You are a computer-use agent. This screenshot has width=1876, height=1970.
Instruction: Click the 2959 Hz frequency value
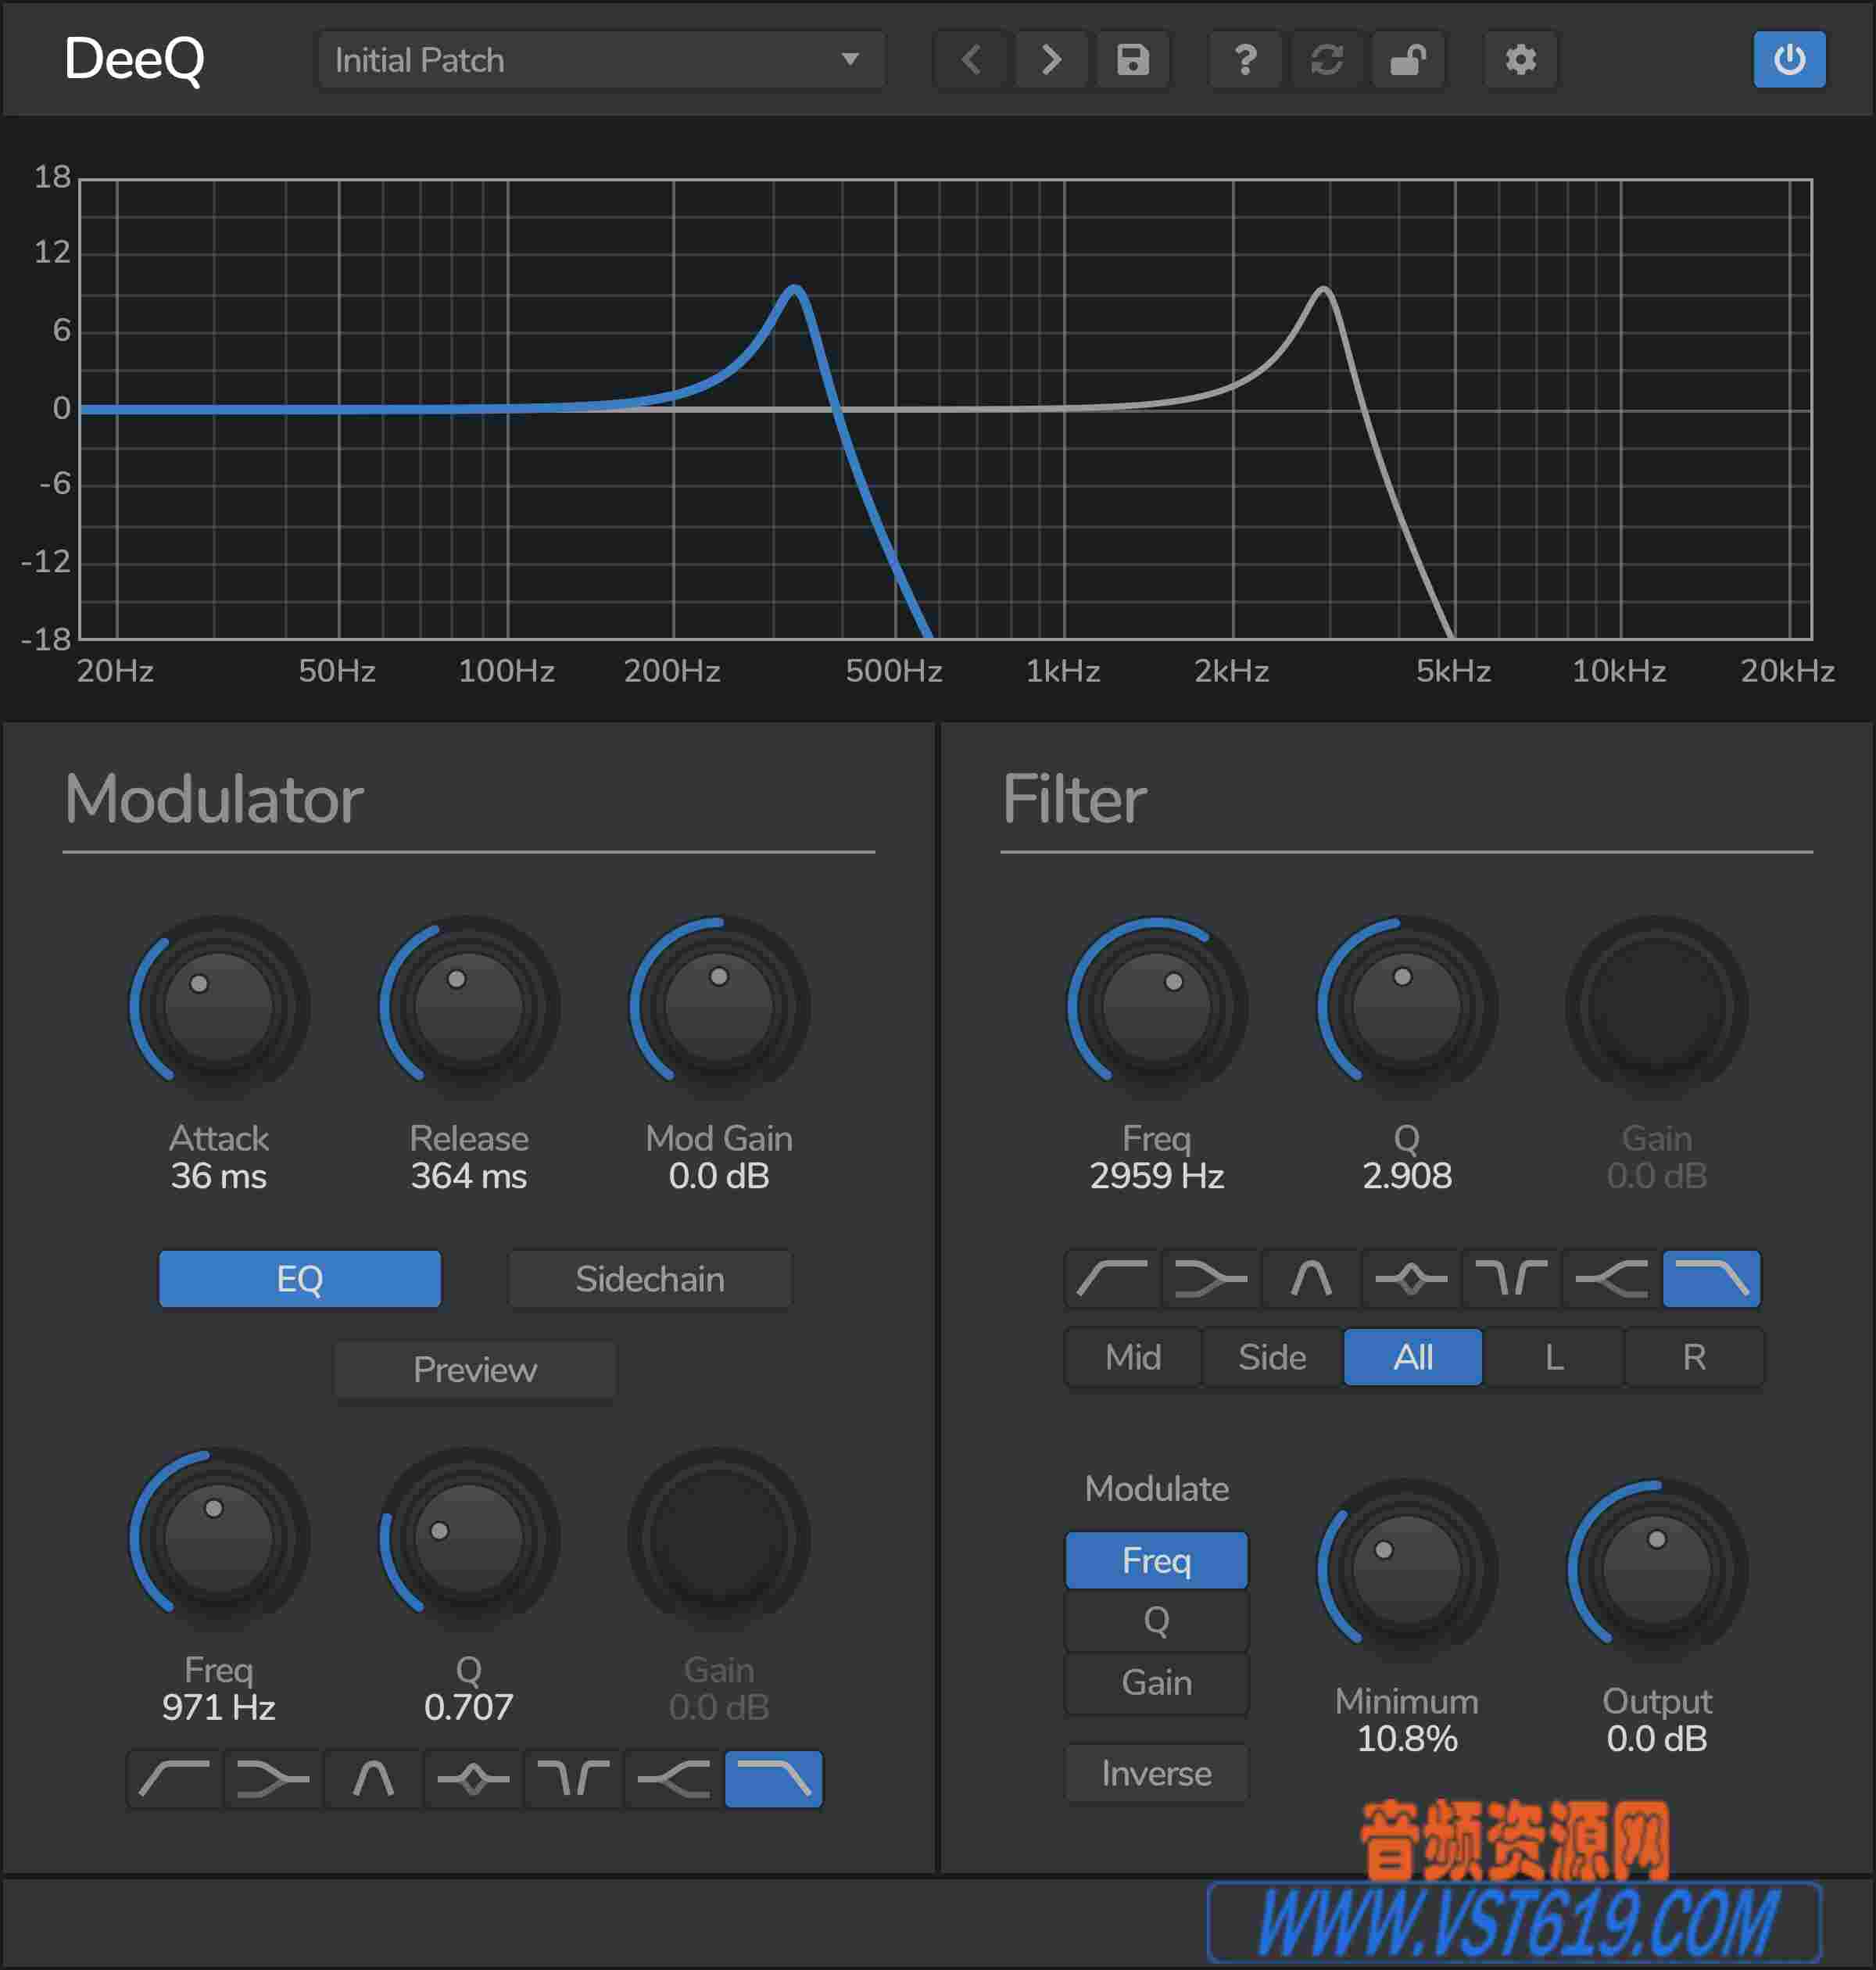click(x=1157, y=1176)
